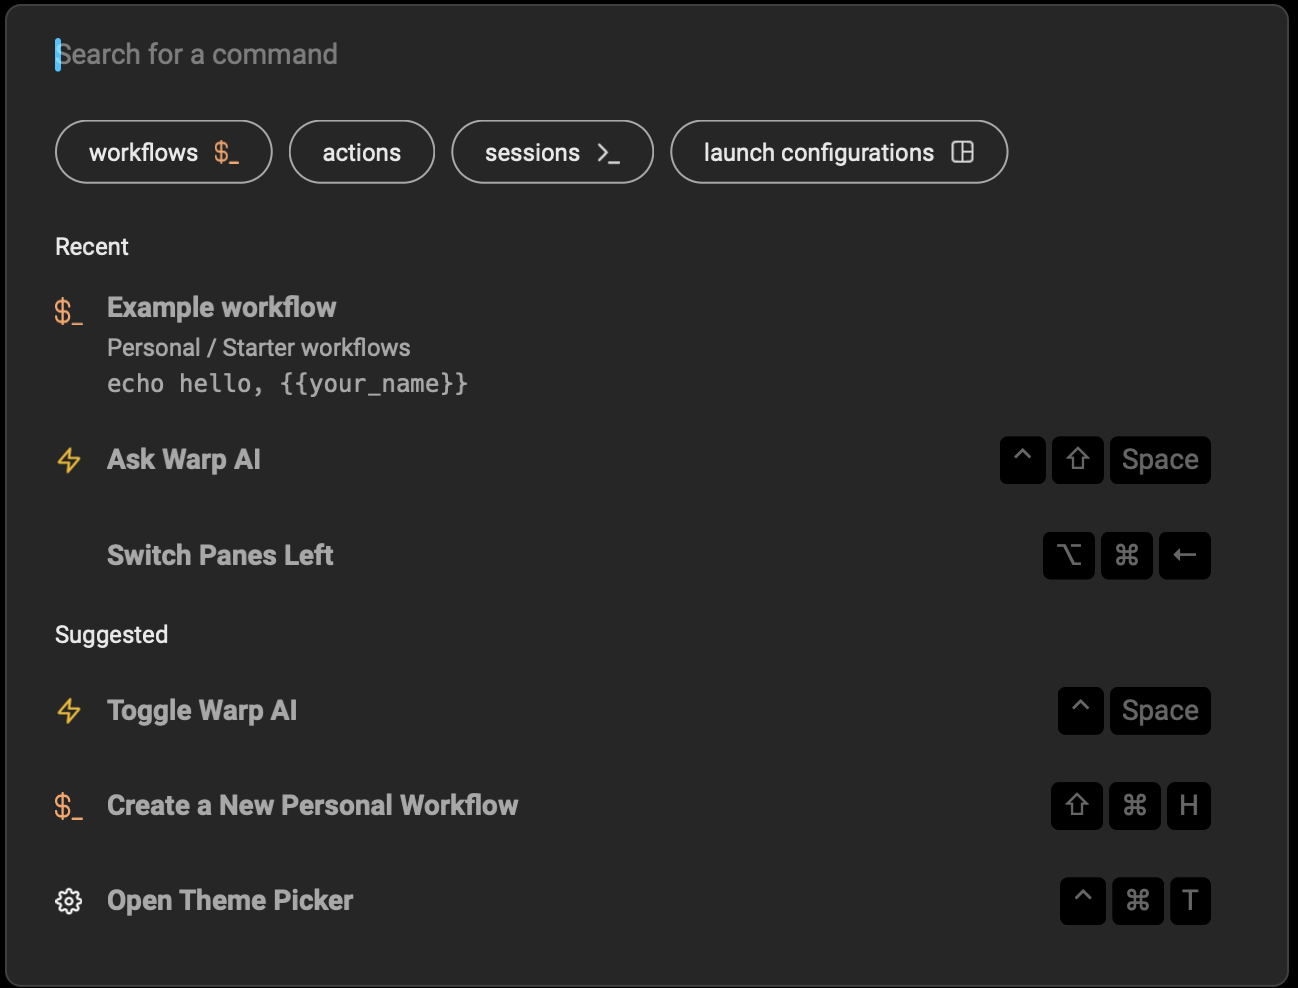Open Theme Picker from suggestions

(230, 901)
